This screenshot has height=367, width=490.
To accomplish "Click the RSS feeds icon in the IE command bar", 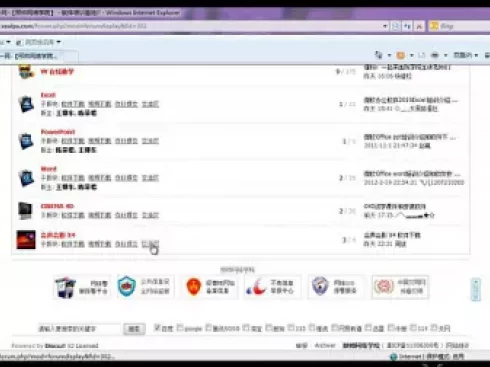I will pyautogui.click(x=401, y=55).
